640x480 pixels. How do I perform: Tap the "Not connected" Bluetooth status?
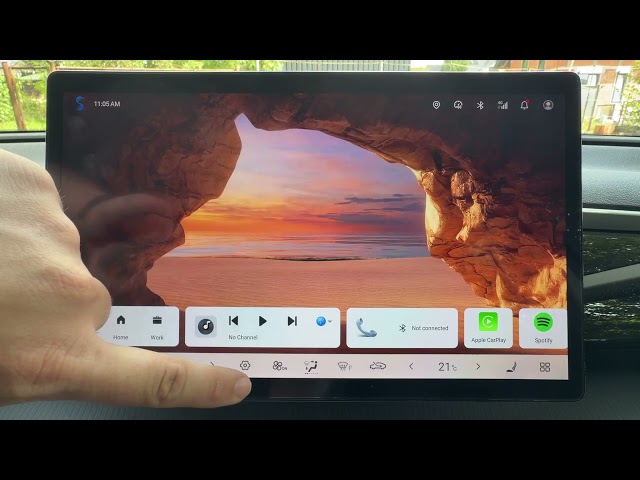tap(424, 328)
